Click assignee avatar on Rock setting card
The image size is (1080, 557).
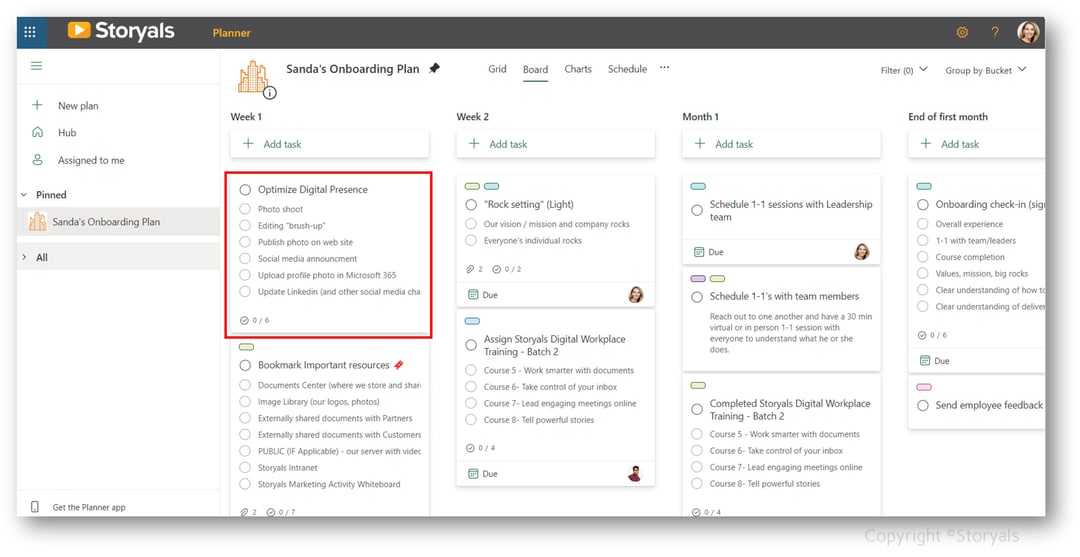[x=635, y=295]
